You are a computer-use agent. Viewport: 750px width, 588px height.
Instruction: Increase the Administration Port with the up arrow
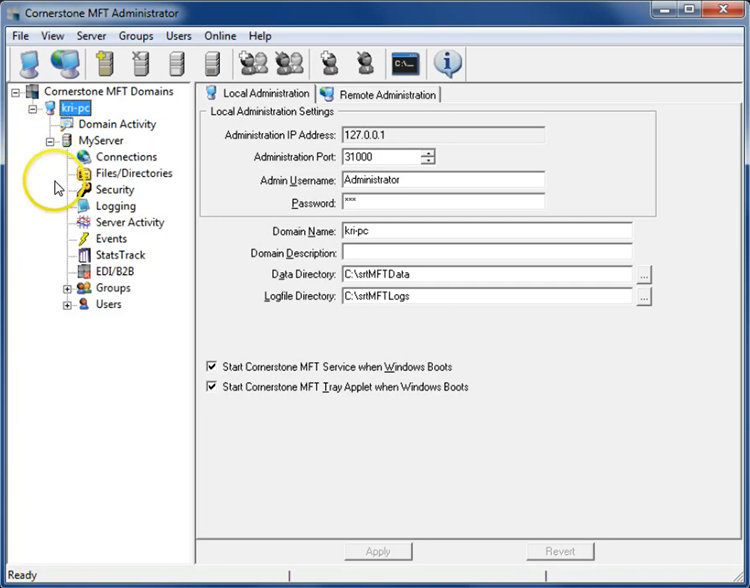[428, 153]
